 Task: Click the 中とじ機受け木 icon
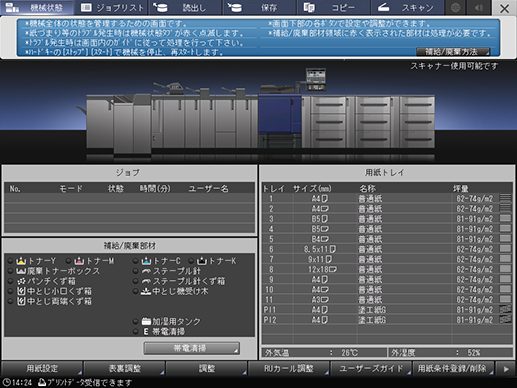146,291
